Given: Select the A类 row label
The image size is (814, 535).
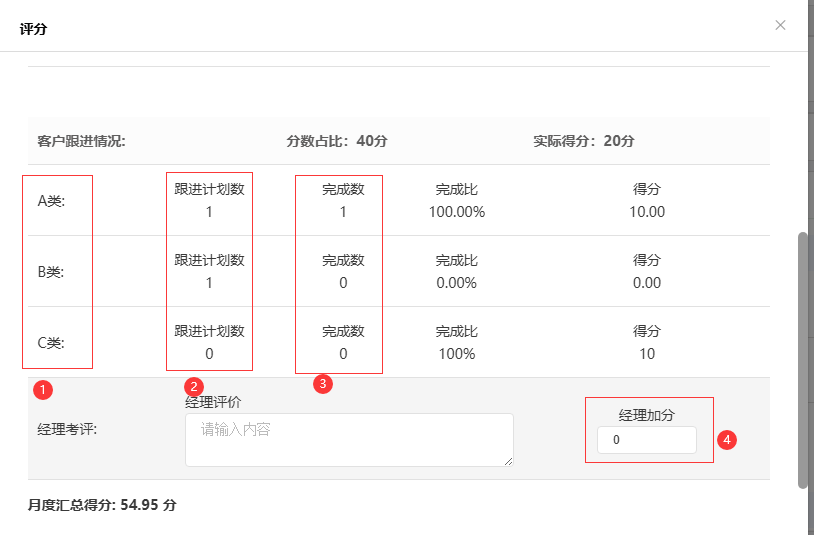Looking at the screenshot, I should click(x=51, y=201).
